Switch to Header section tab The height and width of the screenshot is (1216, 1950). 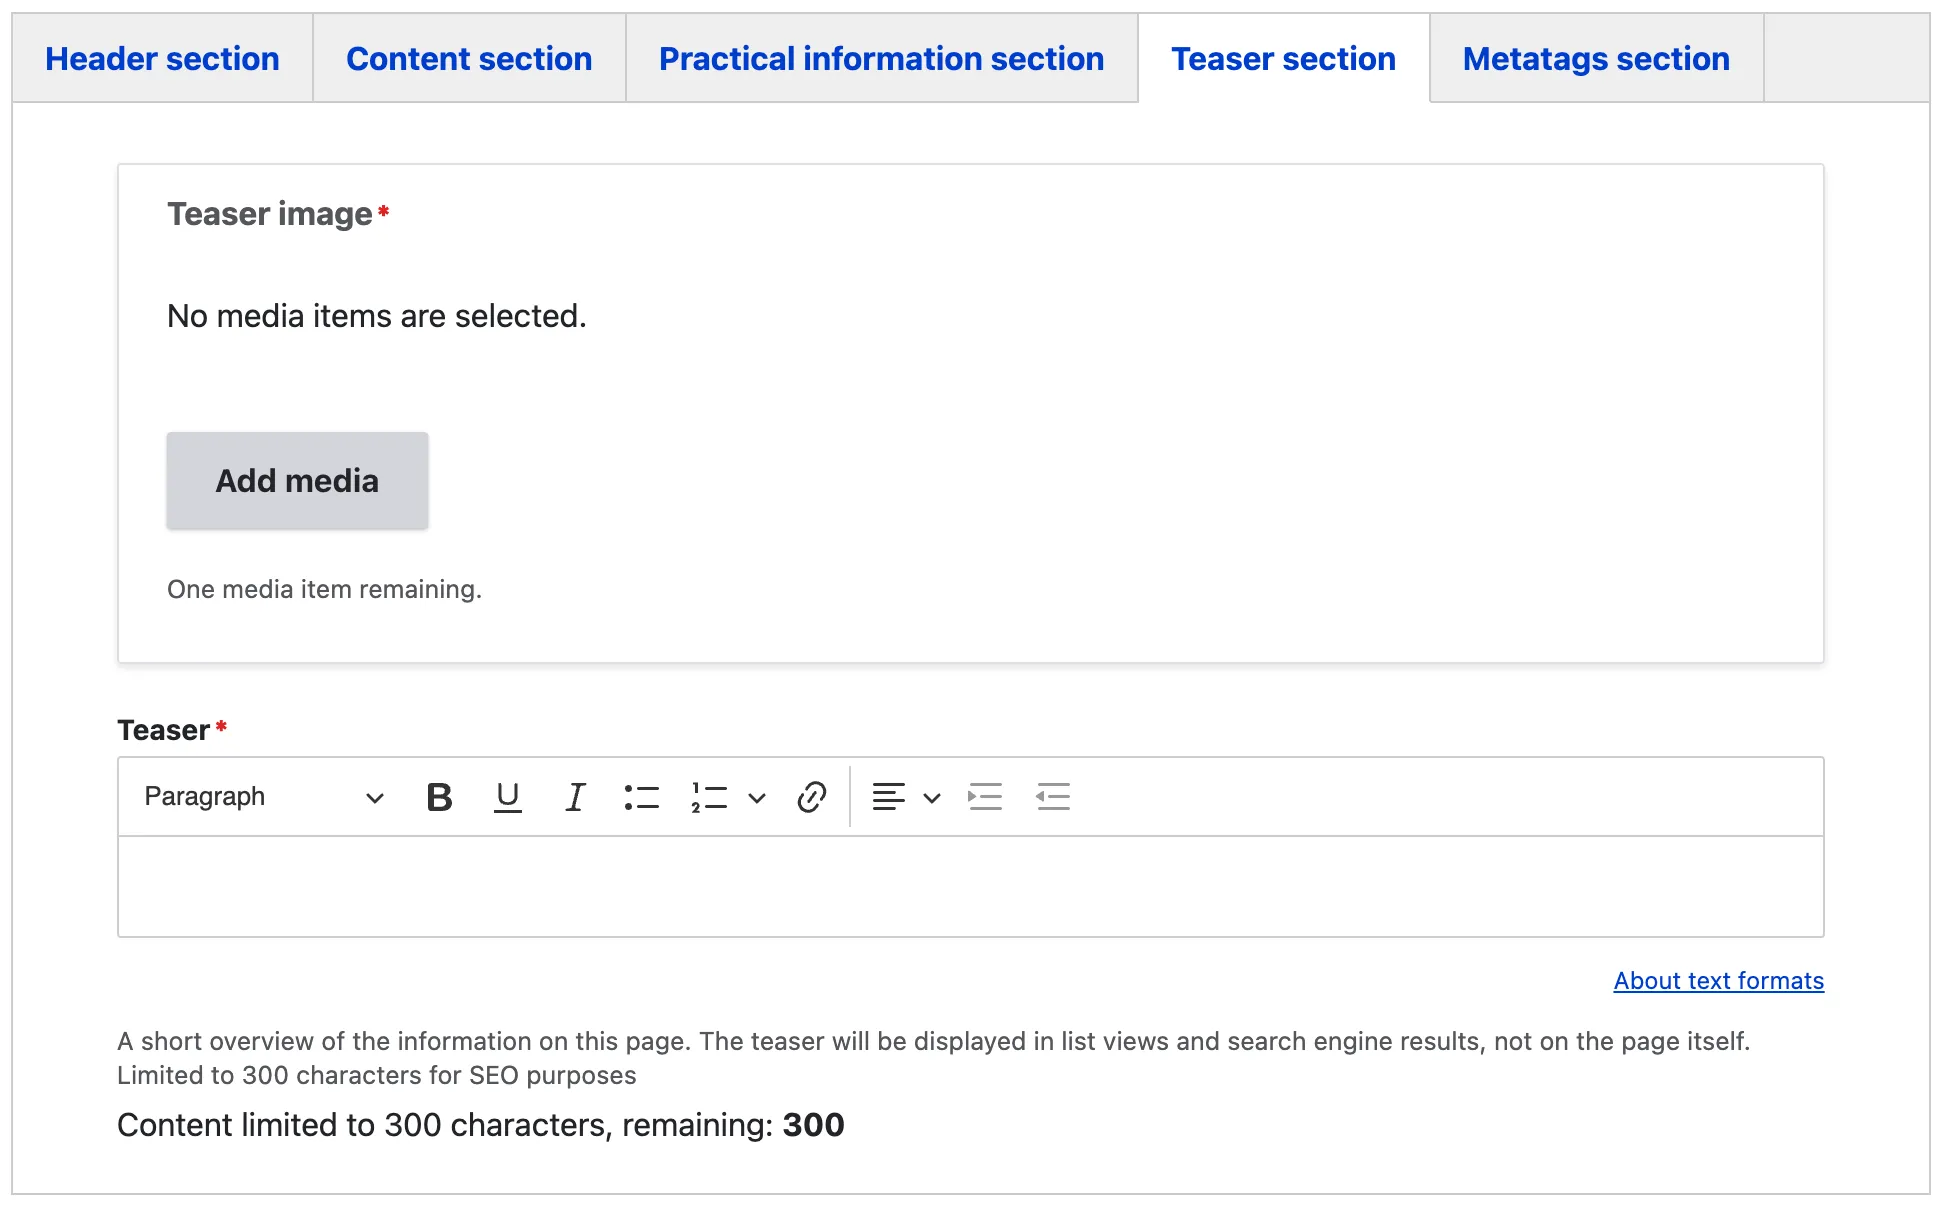[162, 59]
